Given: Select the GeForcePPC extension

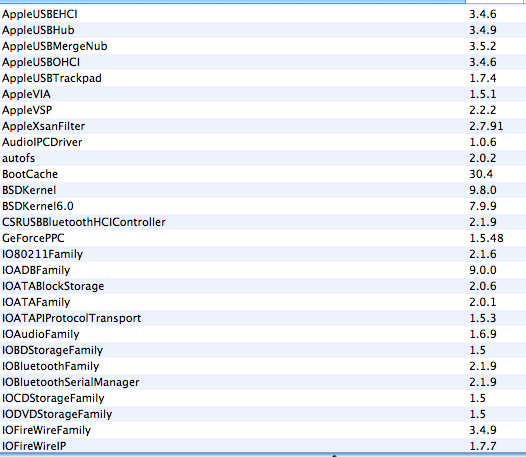Looking at the screenshot, I should coord(263,238).
